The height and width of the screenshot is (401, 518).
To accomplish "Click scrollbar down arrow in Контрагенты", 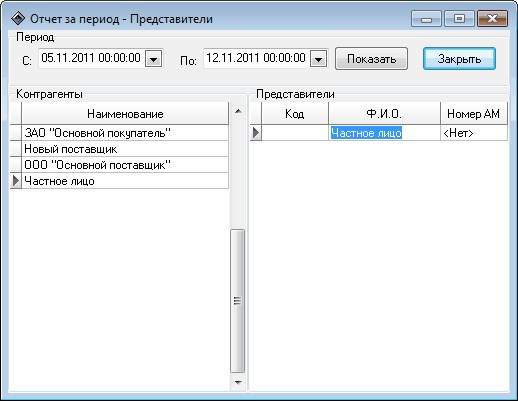I will [238, 382].
